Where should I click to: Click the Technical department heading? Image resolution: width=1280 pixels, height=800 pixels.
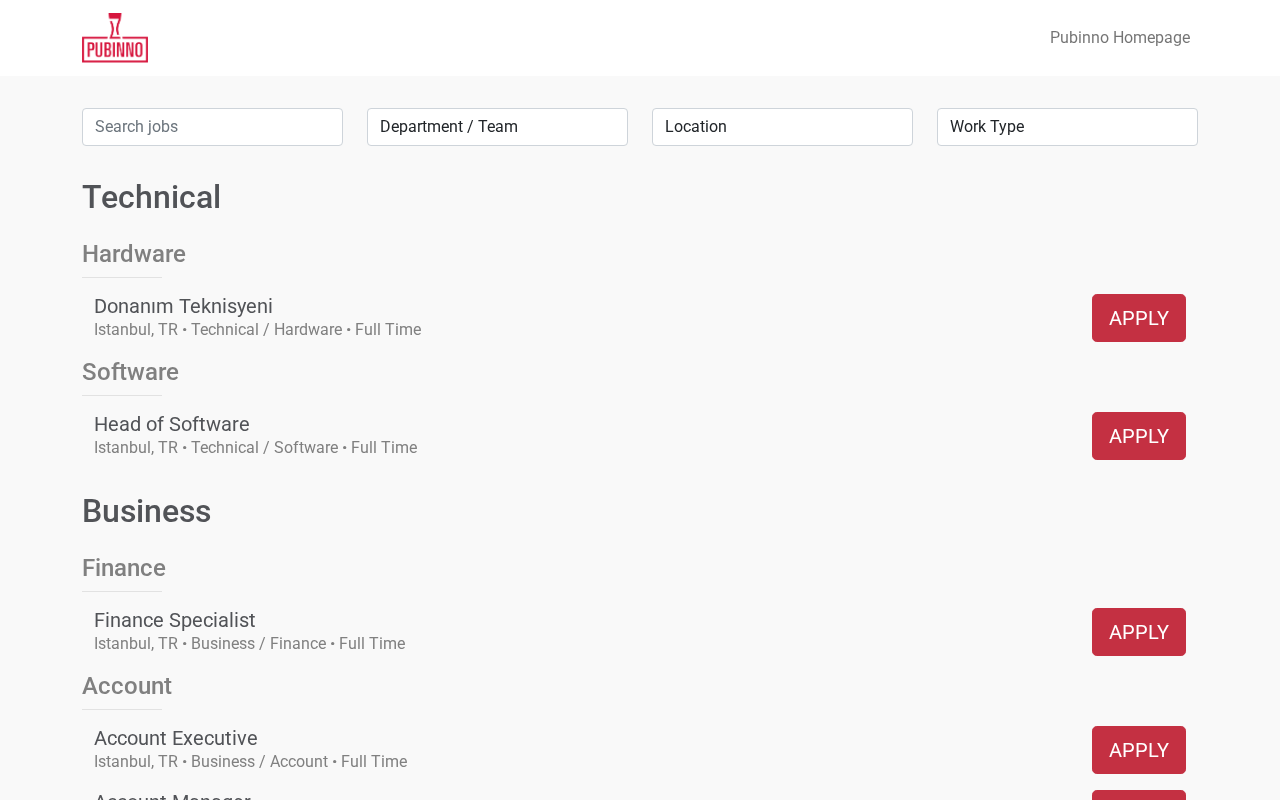pyautogui.click(x=151, y=197)
